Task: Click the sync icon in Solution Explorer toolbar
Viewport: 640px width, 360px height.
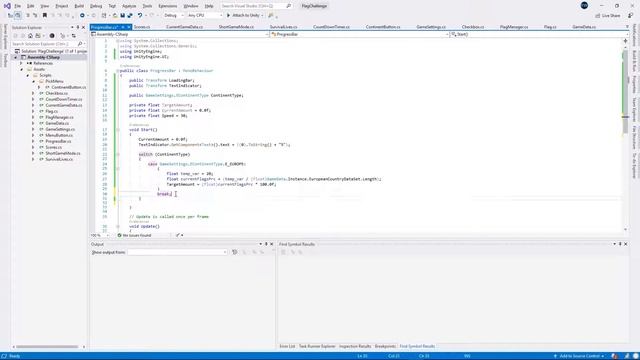Action: (x=74, y=36)
